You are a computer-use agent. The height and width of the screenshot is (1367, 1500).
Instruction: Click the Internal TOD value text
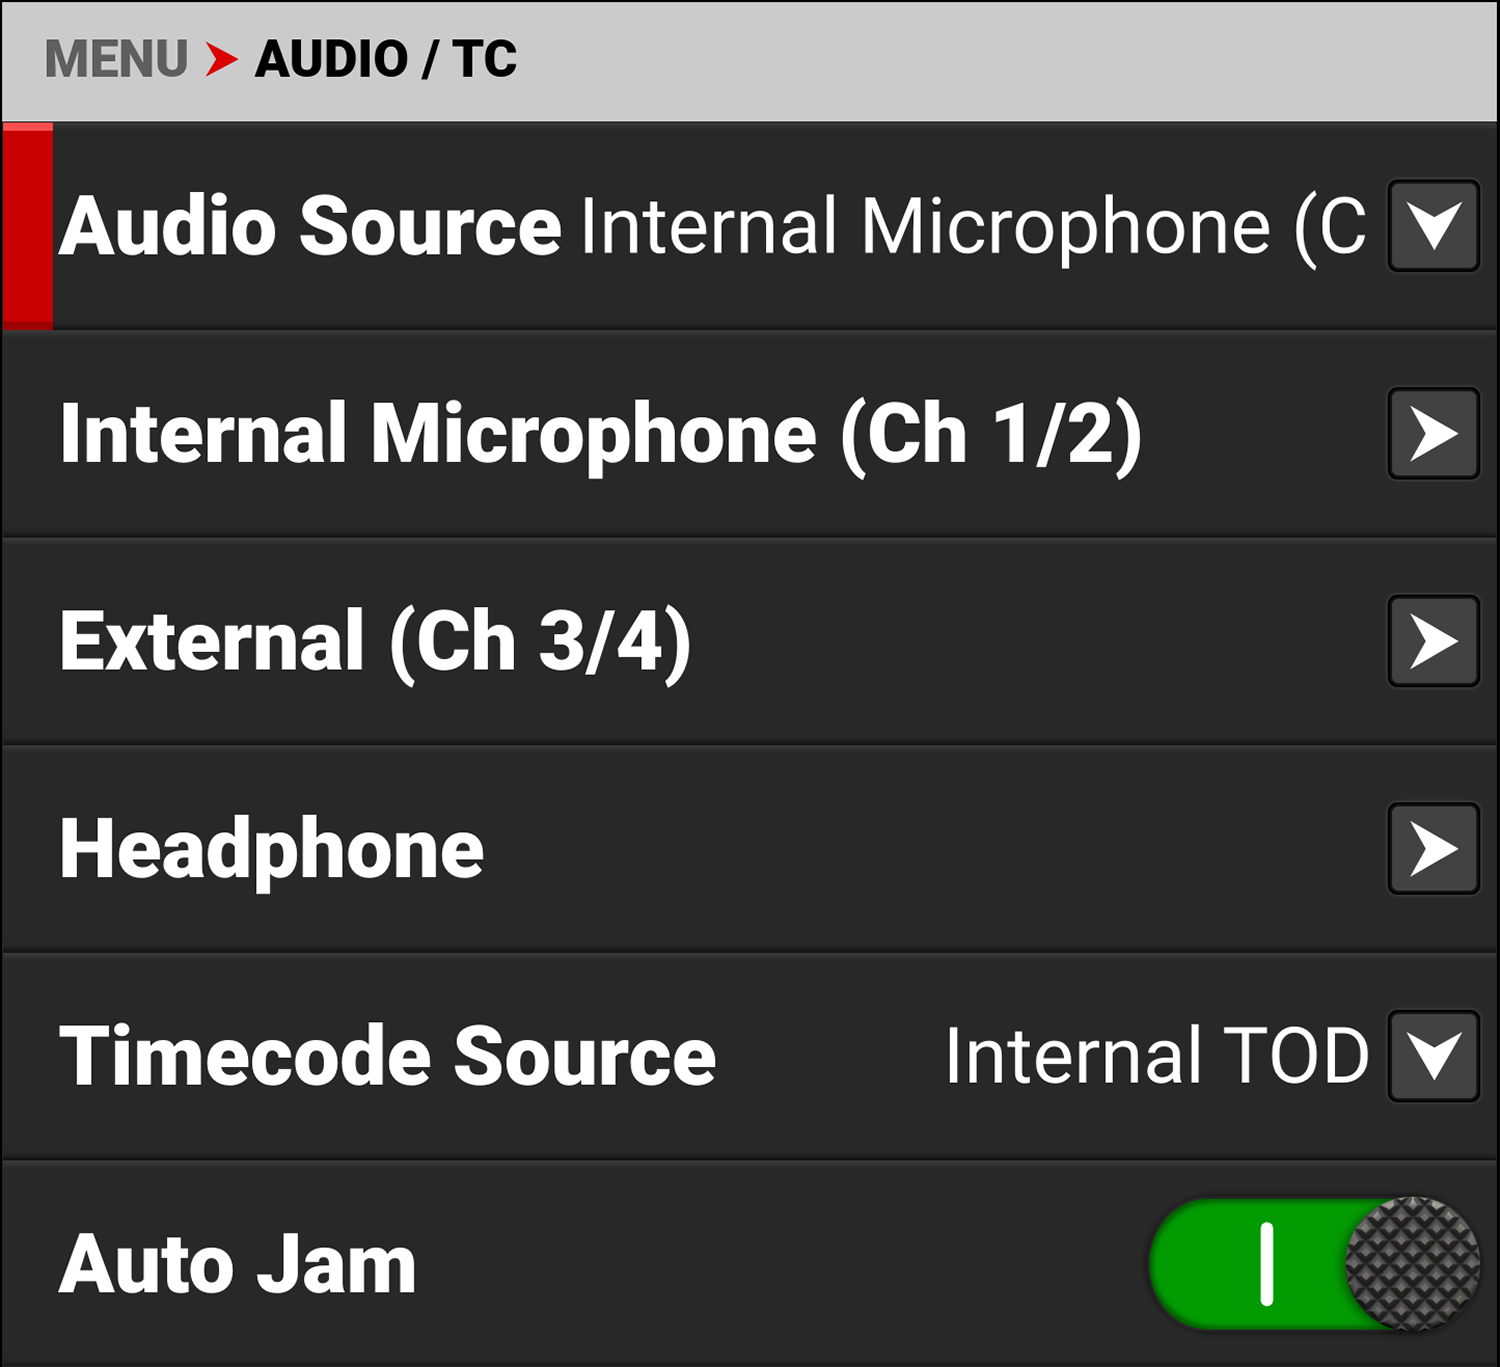point(1156,1057)
